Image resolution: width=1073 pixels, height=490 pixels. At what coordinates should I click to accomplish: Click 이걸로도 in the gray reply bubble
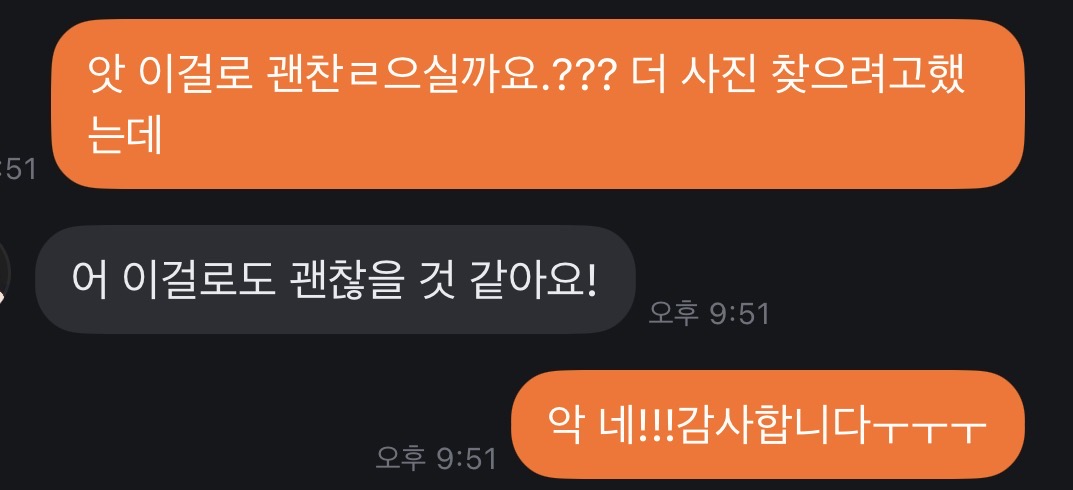tap(199, 280)
